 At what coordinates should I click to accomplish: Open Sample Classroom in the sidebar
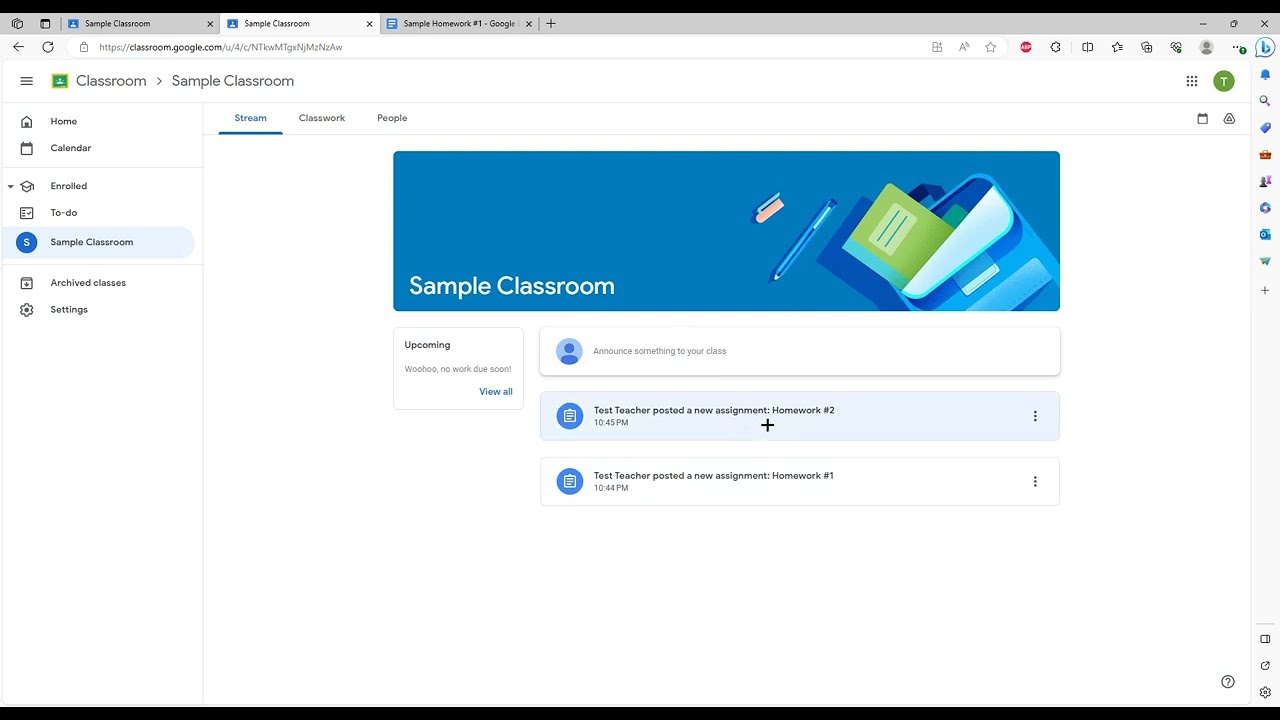coord(97,242)
